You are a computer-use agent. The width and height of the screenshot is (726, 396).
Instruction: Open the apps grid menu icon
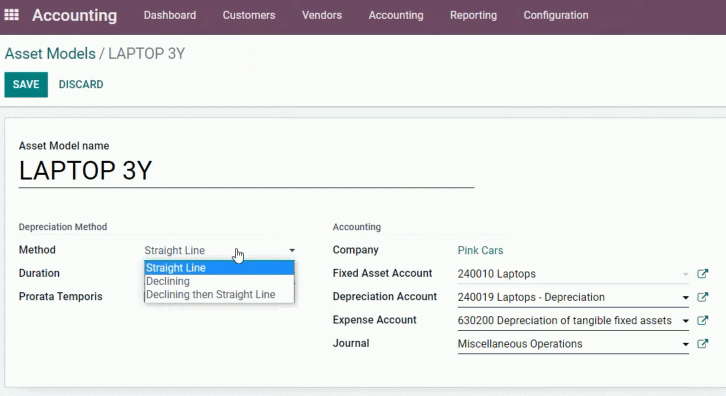coord(12,15)
